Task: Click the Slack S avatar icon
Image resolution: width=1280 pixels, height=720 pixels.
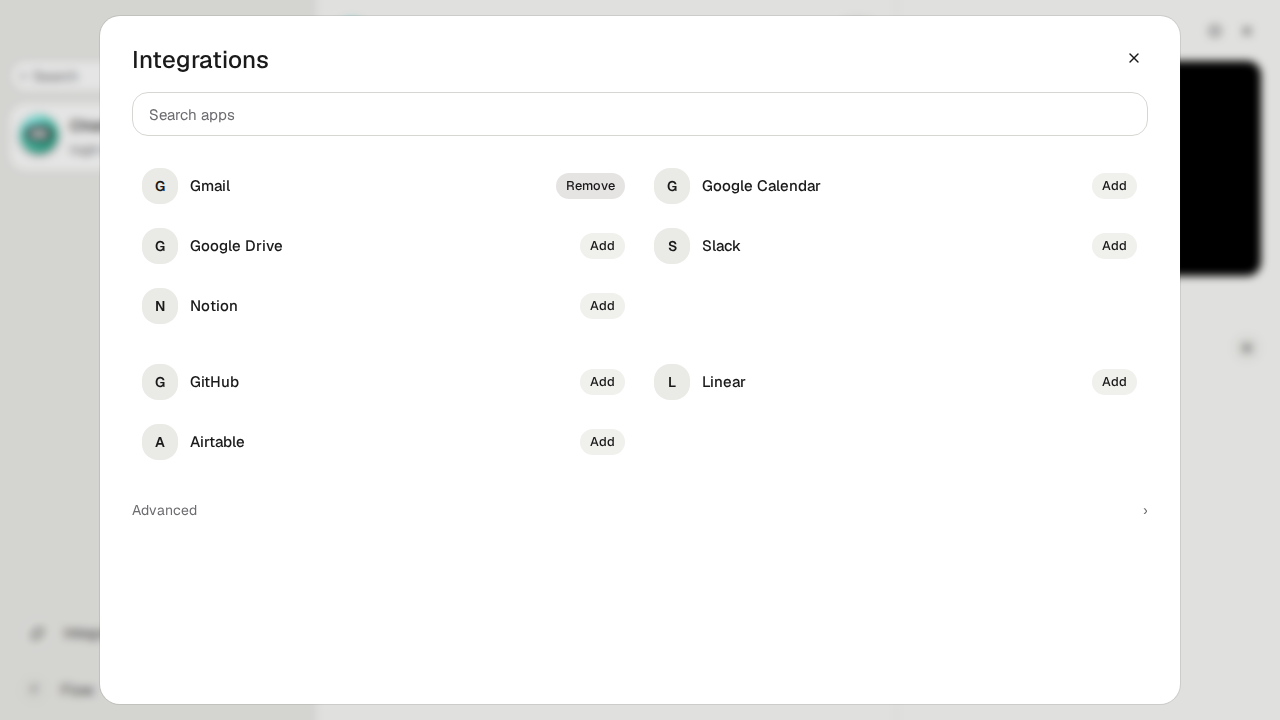Action: coord(672,246)
